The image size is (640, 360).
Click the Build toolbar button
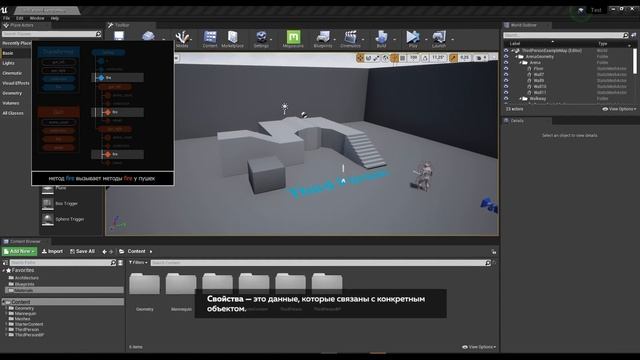coord(381,39)
